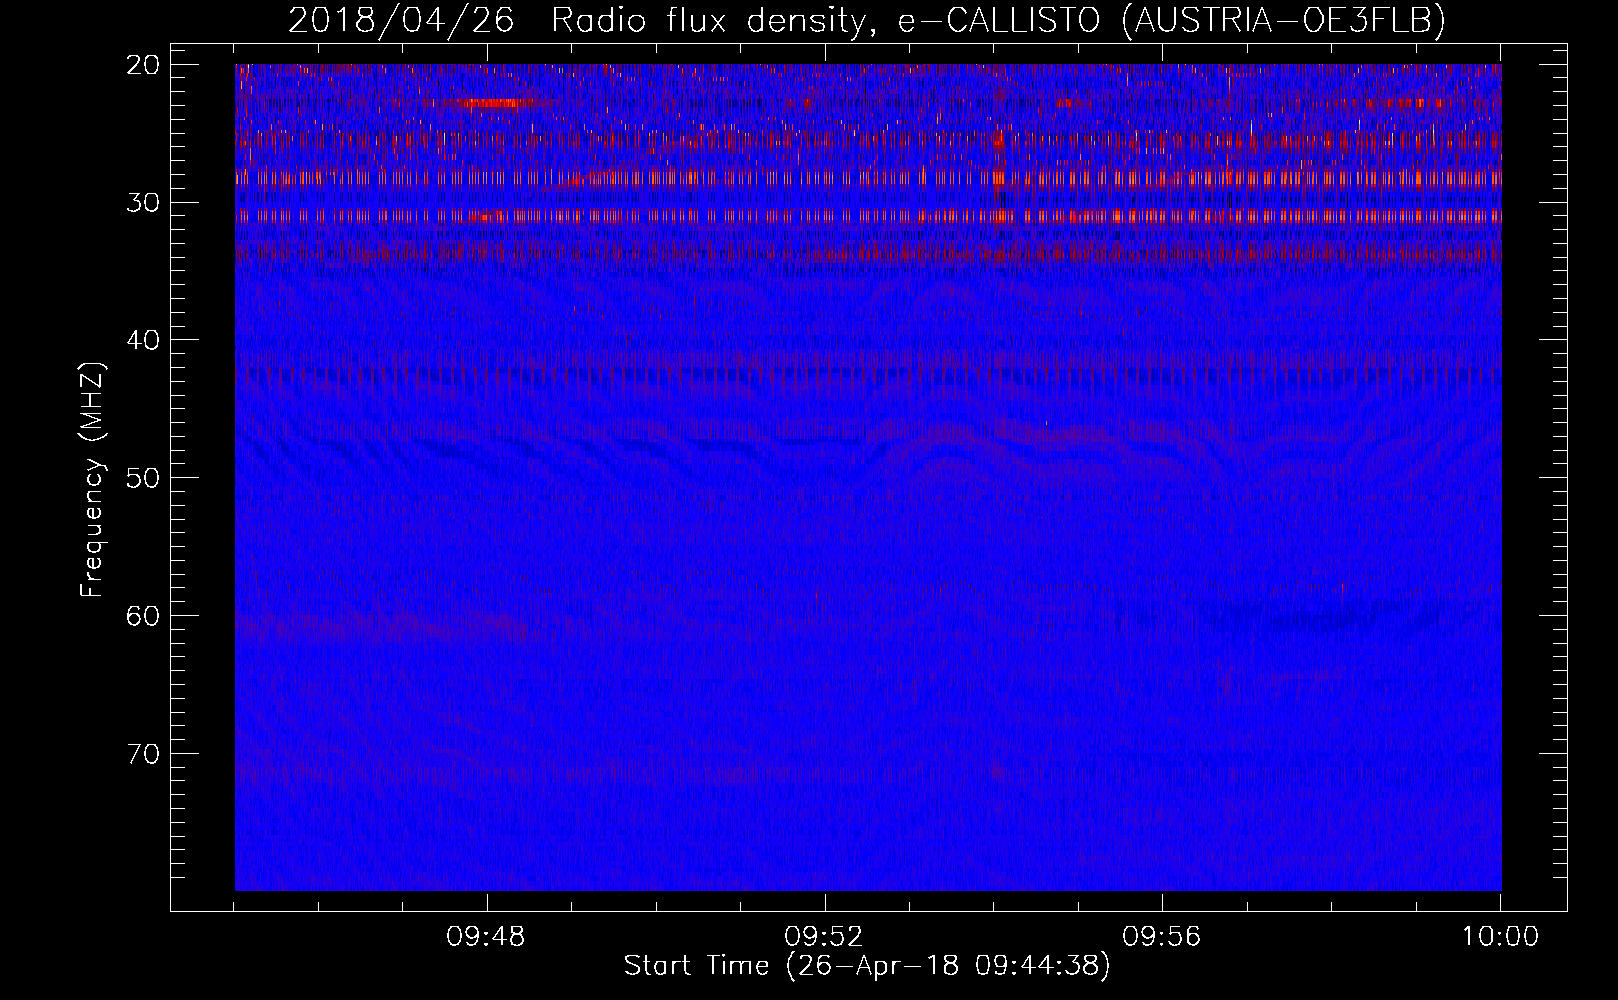Select the 20 MHz frequency tick label

point(144,65)
